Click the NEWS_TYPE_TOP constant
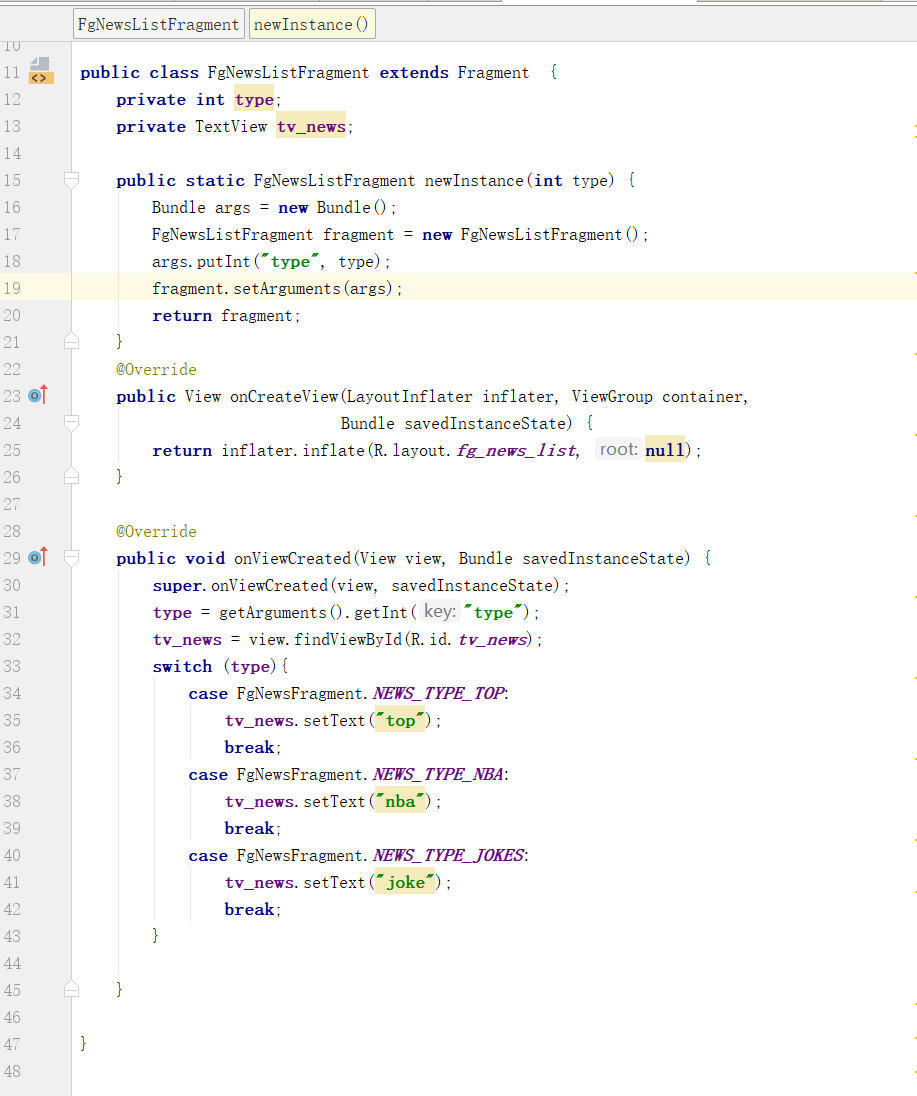The image size is (917, 1096). click(x=439, y=693)
